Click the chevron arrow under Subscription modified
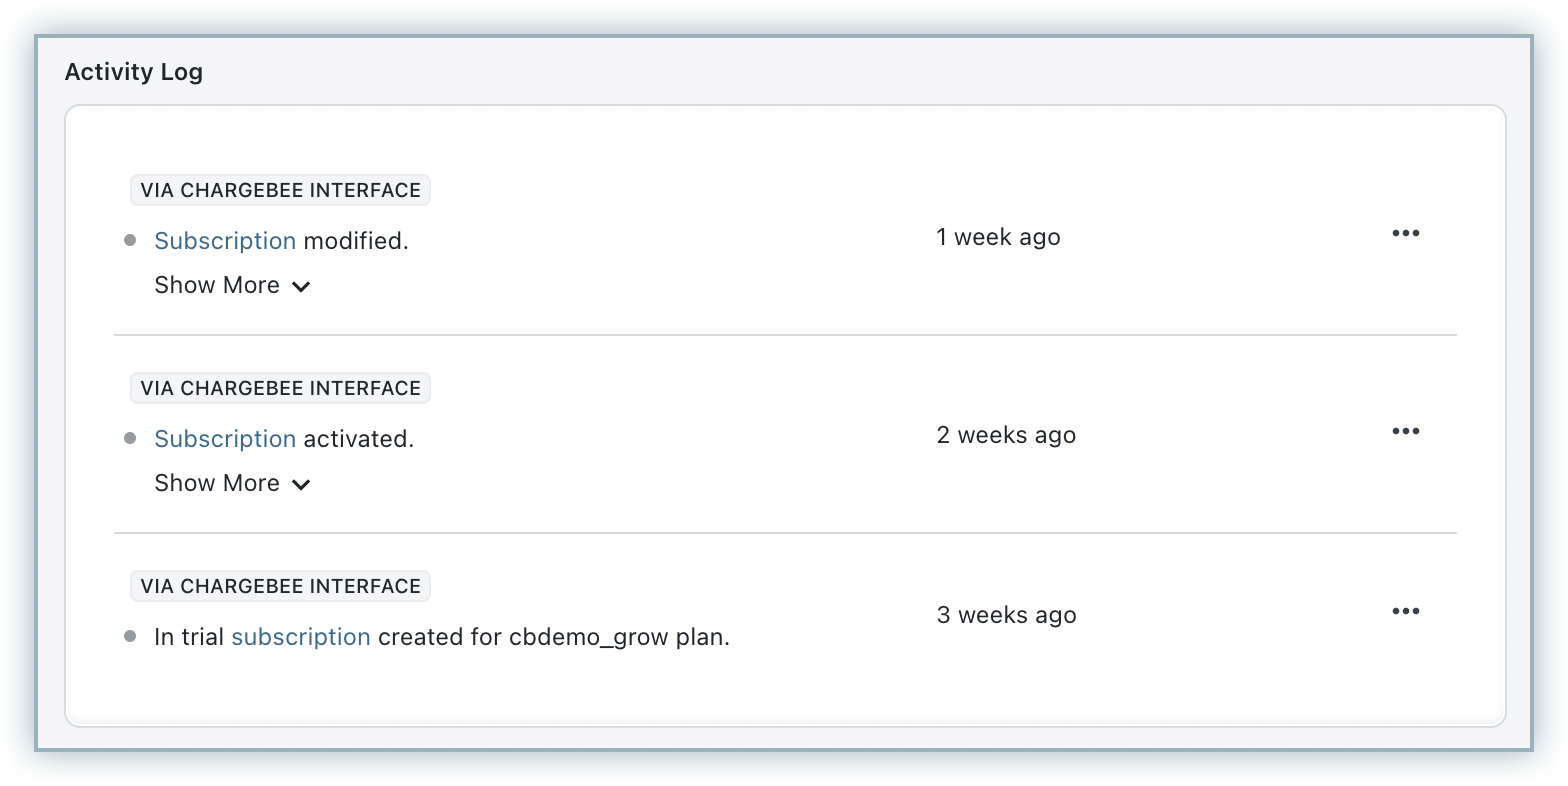The width and height of the screenshot is (1568, 786). click(x=301, y=287)
